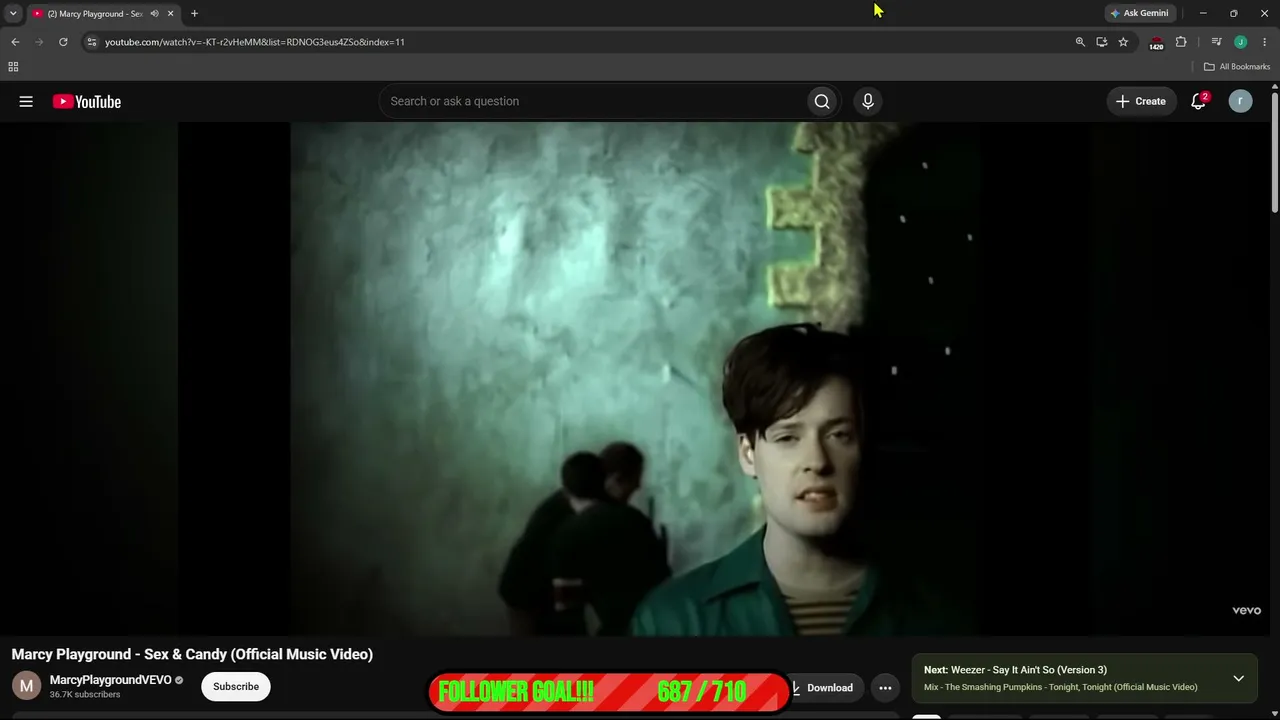Close the Marcy Playground tab

tap(171, 14)
